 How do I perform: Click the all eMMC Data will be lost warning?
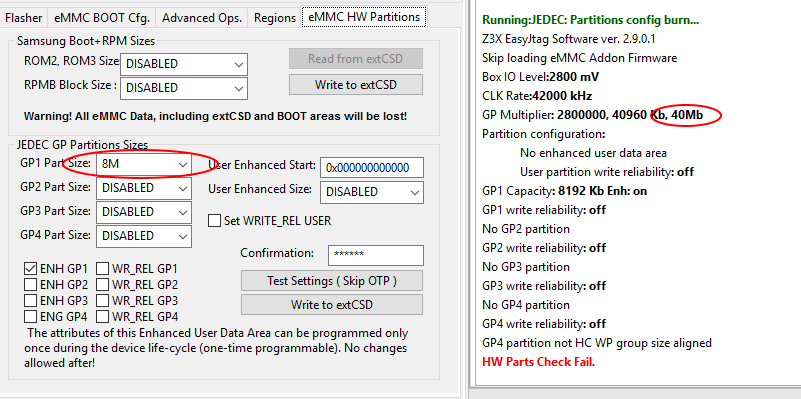(216, 116)
